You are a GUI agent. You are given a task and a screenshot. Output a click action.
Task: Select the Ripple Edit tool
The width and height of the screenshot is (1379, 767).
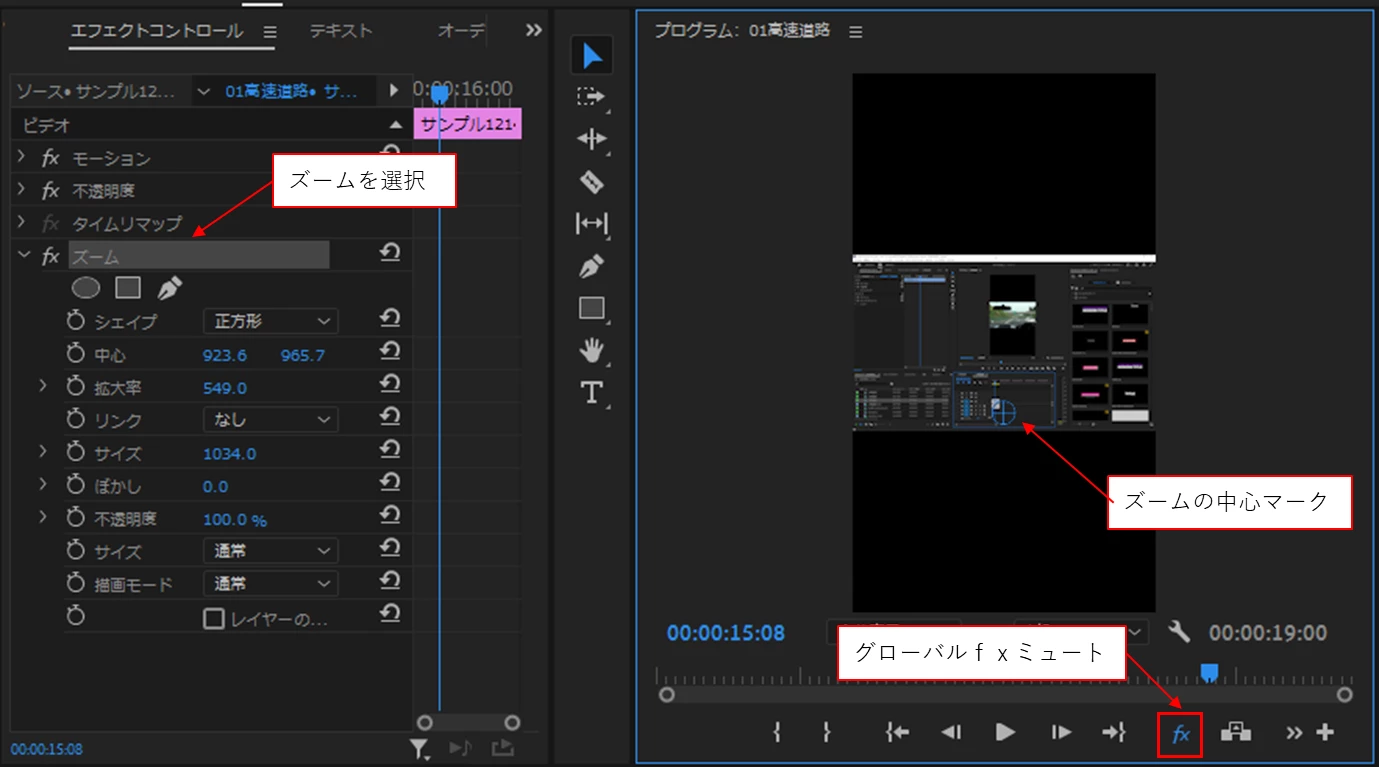pos(592,139)
